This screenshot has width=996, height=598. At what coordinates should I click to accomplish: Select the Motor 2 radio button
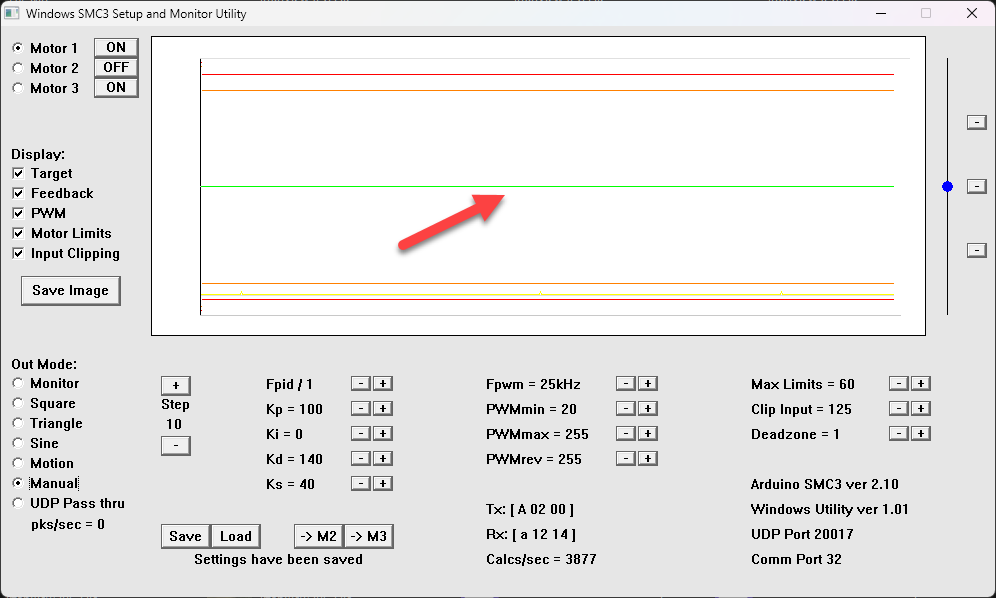coord(18,68)
